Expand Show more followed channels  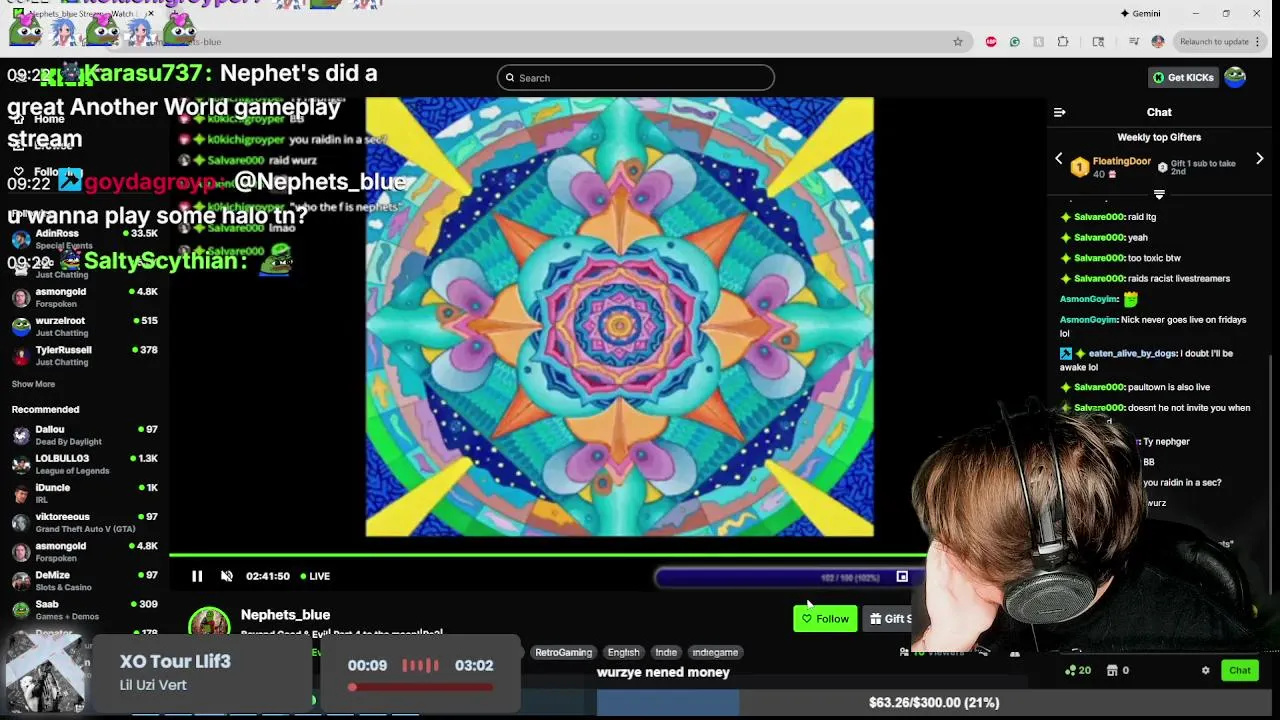33,384
